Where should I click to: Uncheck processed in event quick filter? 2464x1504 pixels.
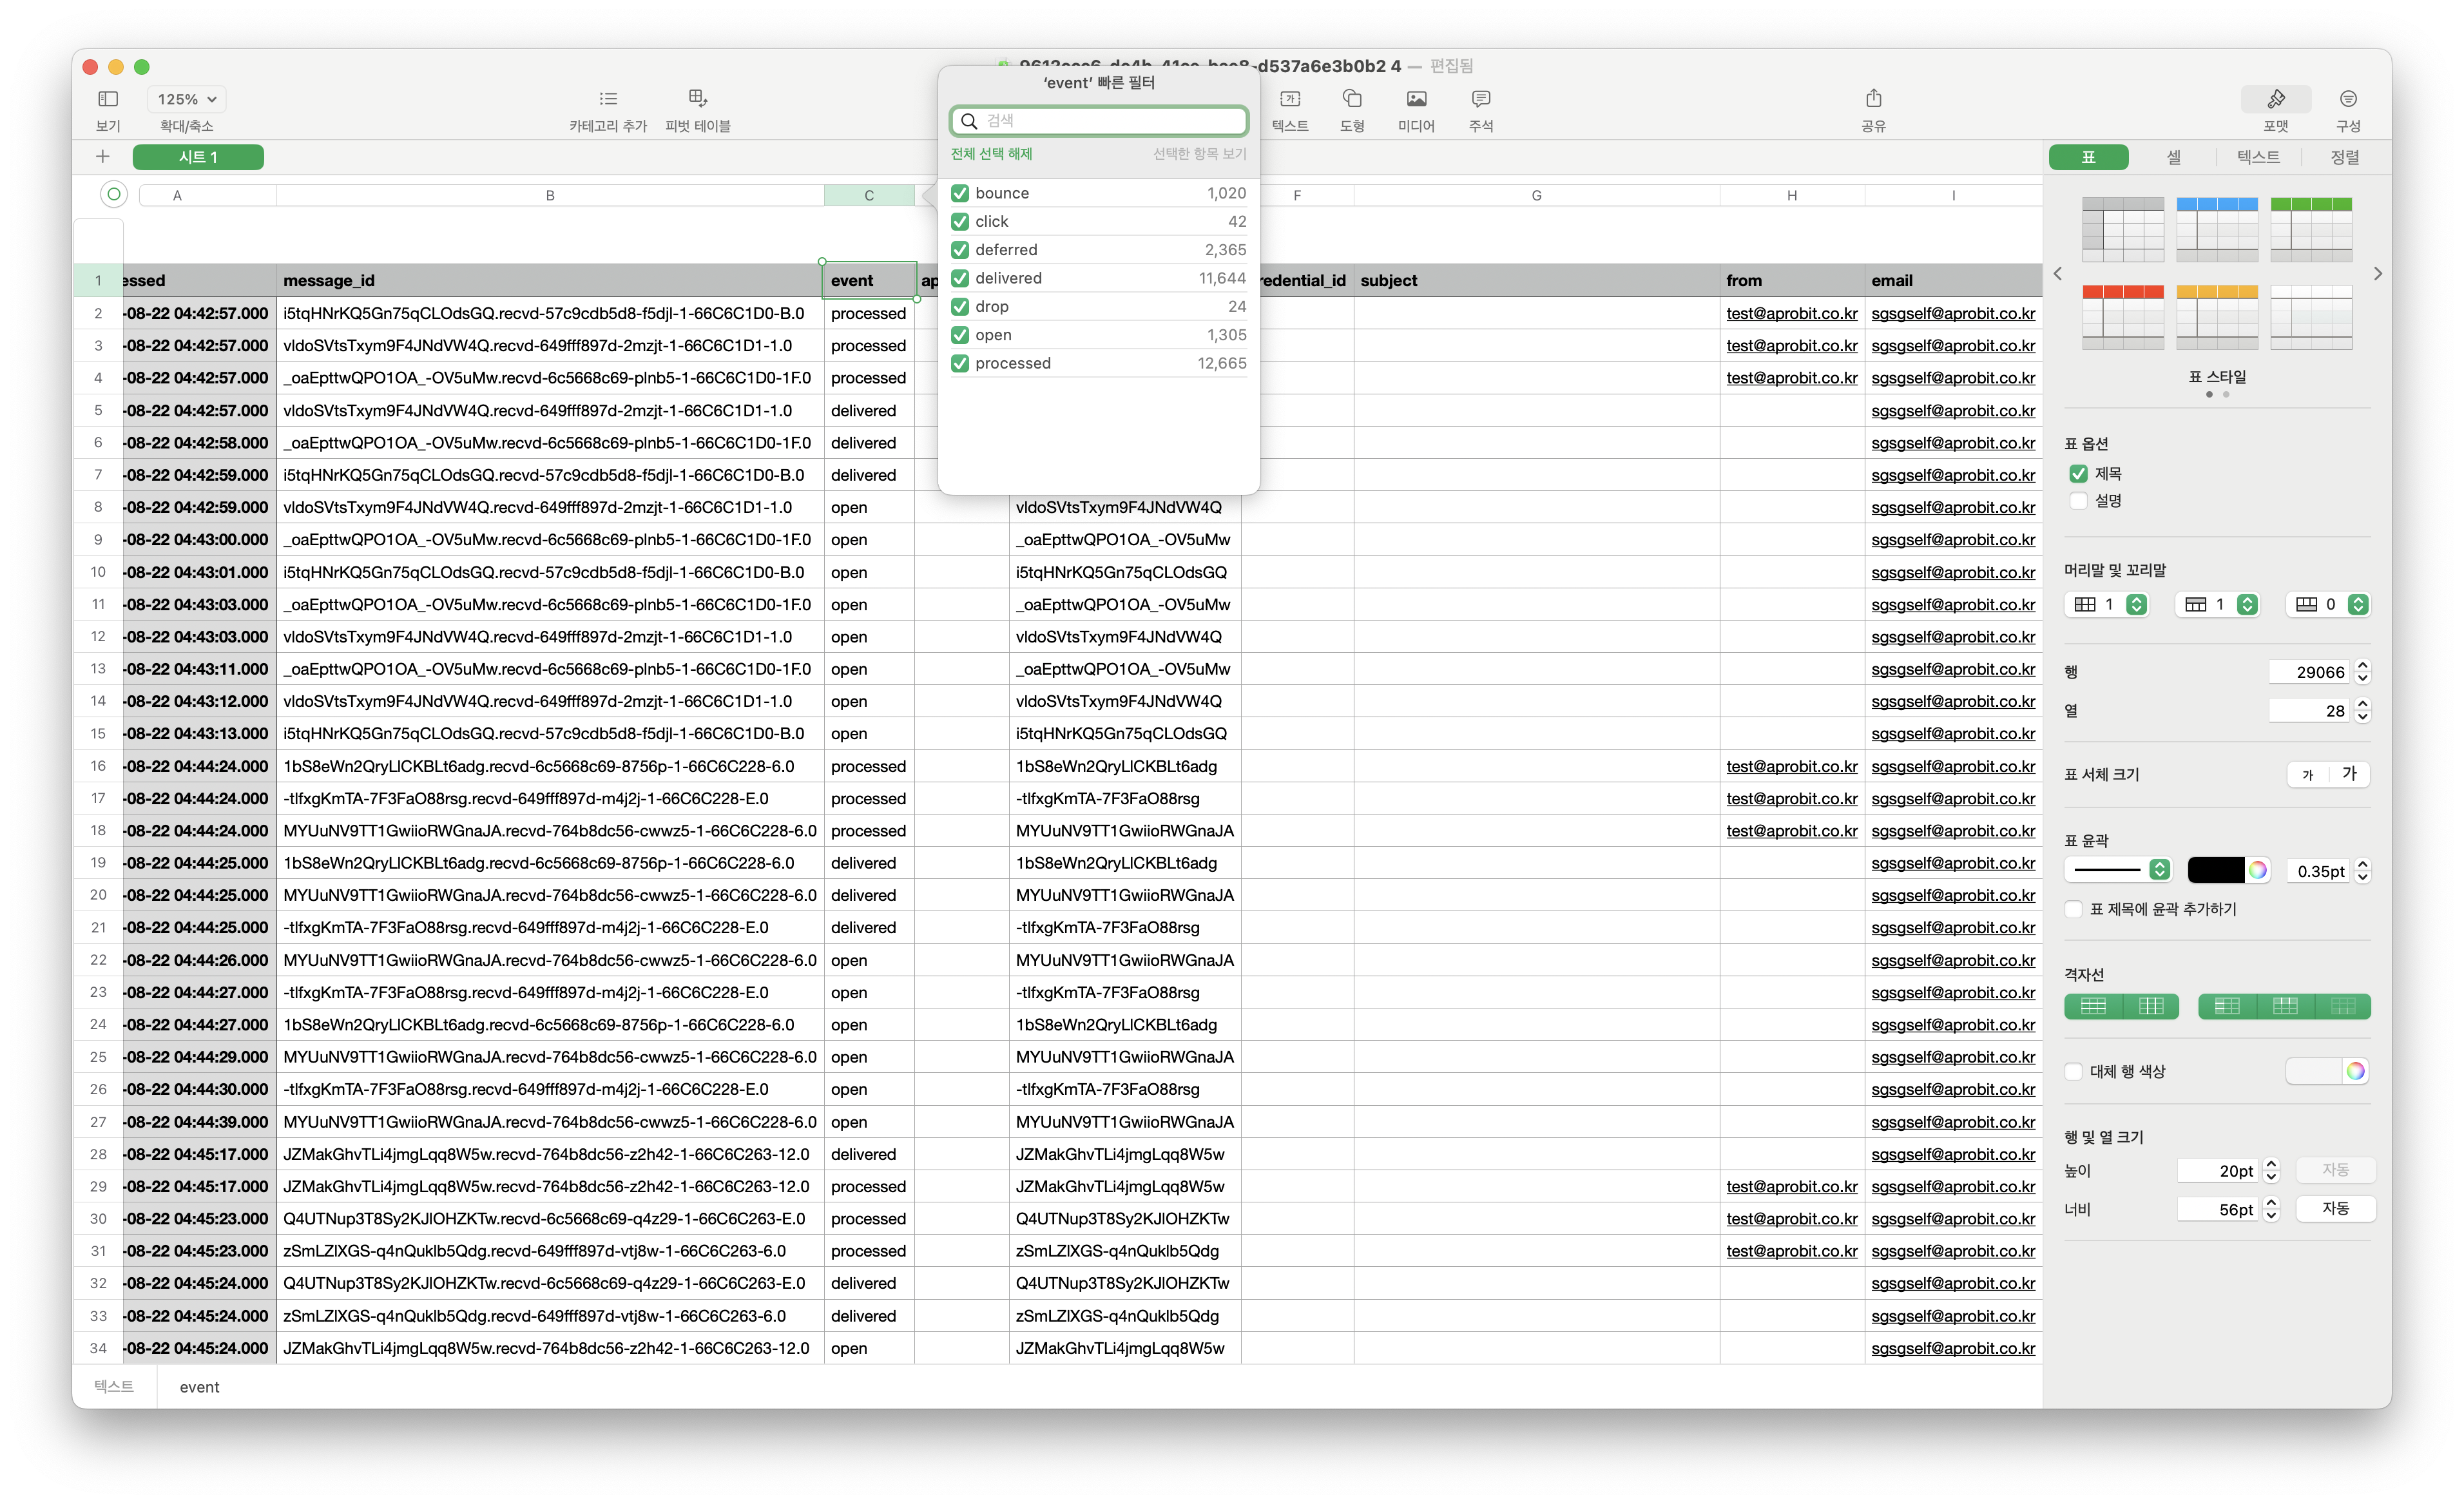click(x=960, y=363)
